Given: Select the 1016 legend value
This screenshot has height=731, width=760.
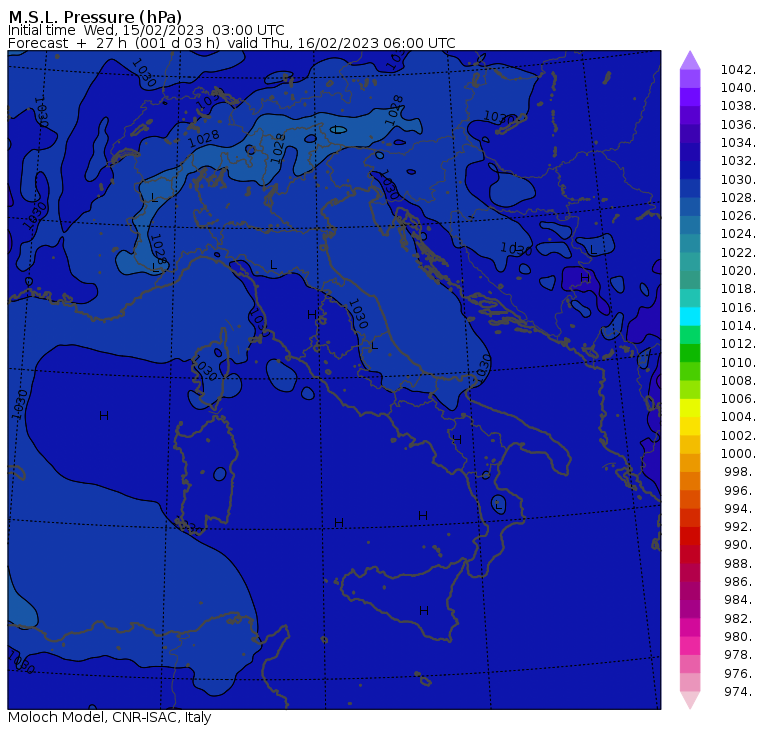Looking at the screenshot, I should point(738,307).
